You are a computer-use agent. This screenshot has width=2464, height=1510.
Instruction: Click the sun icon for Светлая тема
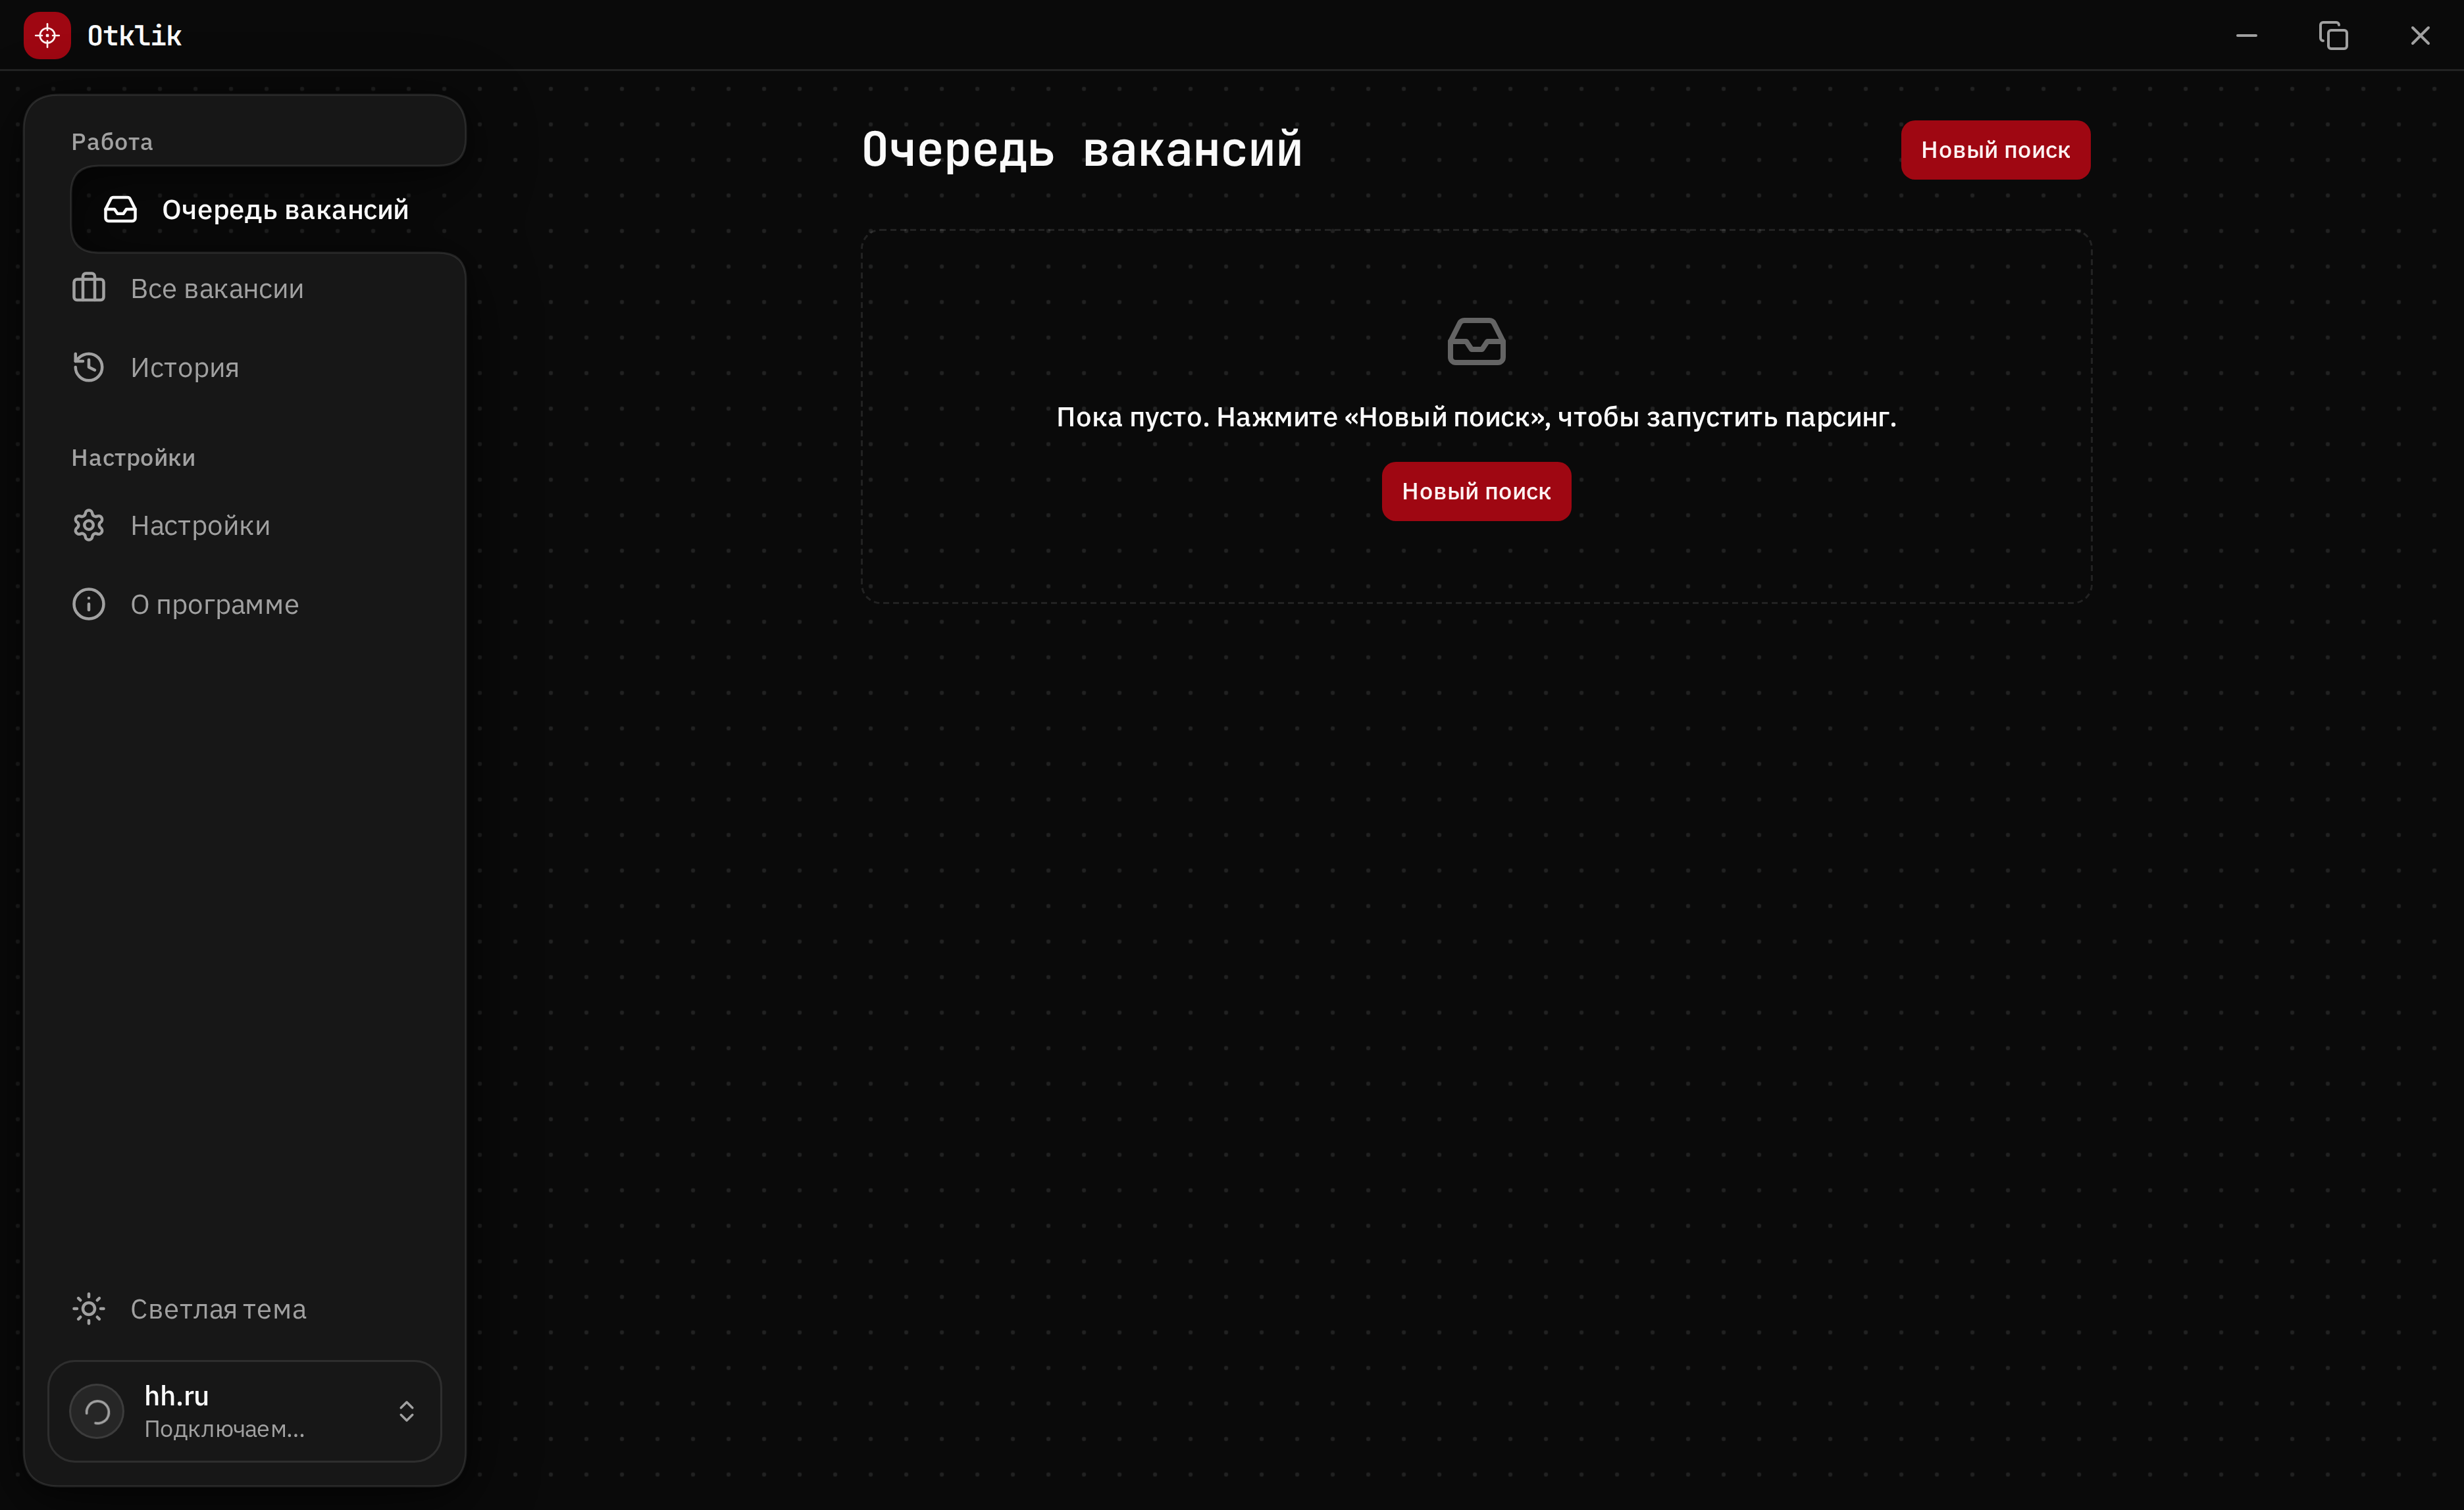coord(89,1309)
